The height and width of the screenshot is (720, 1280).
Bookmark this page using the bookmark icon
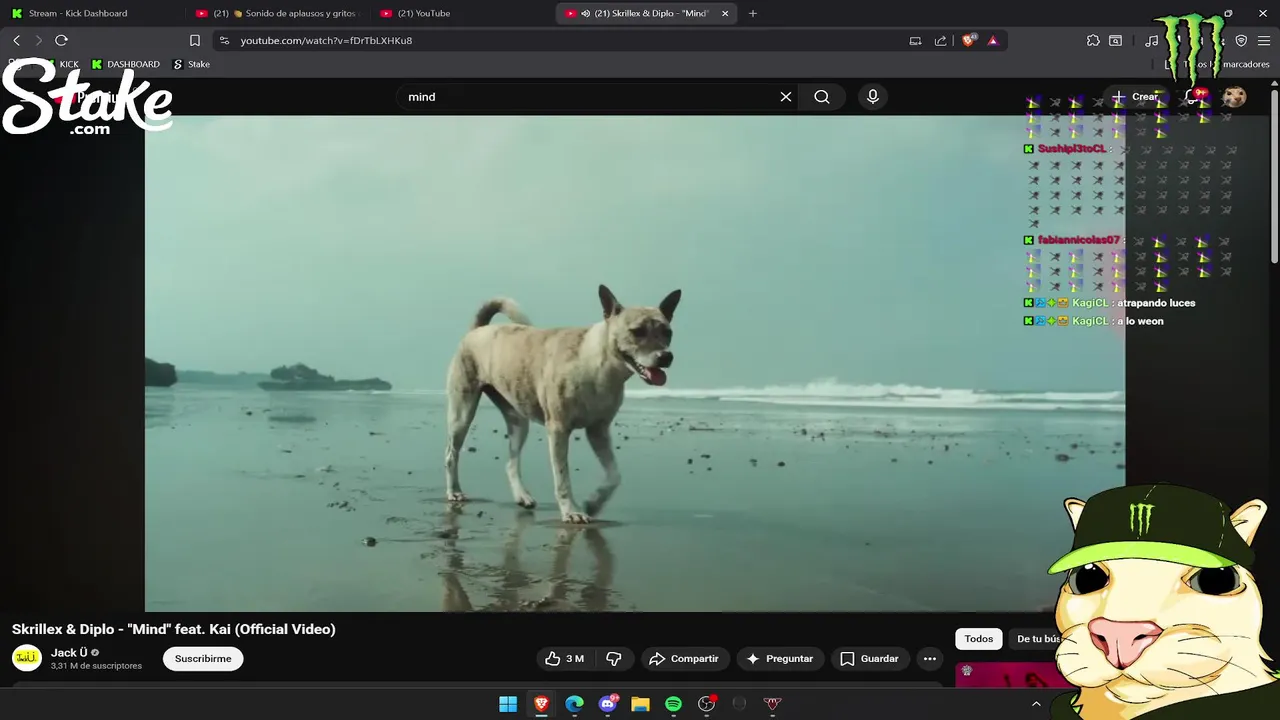pyautogui.click(x=195, y=40)
